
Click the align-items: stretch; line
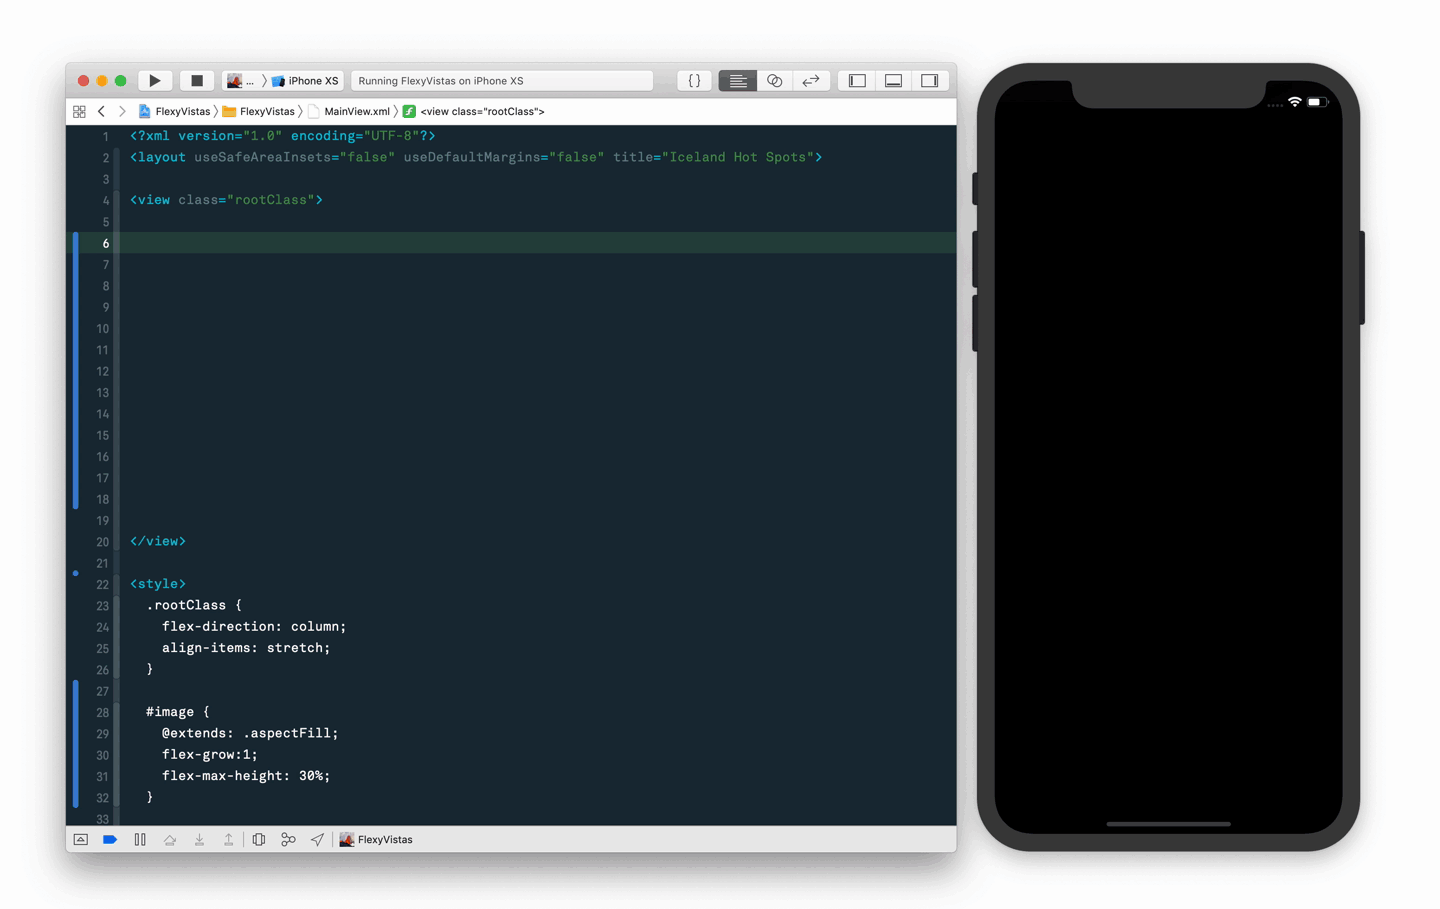246,648
